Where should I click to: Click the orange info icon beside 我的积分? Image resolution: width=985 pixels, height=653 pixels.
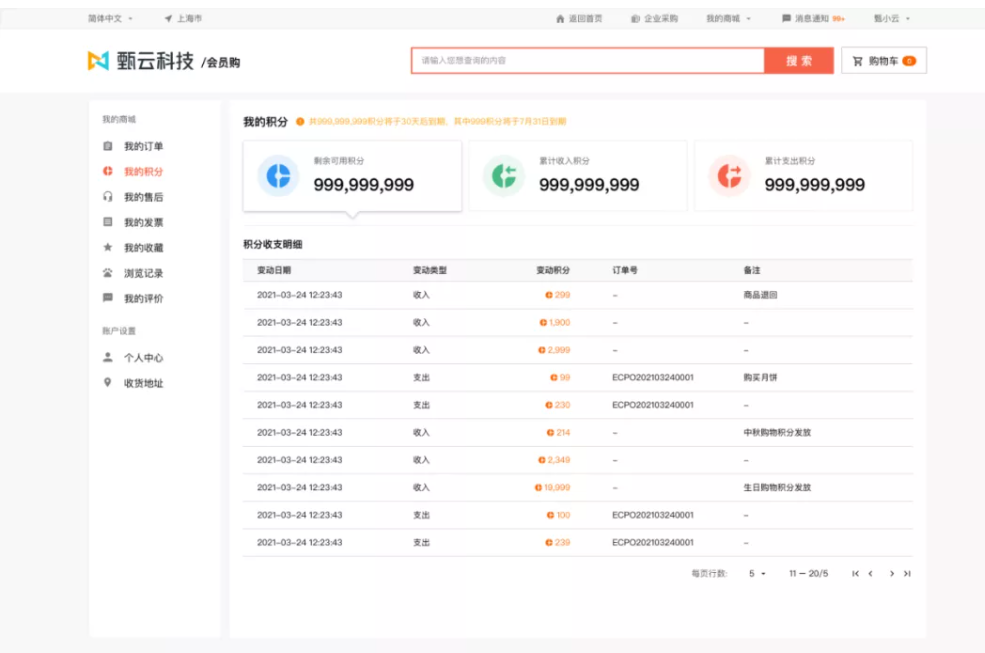click(300, 122)
